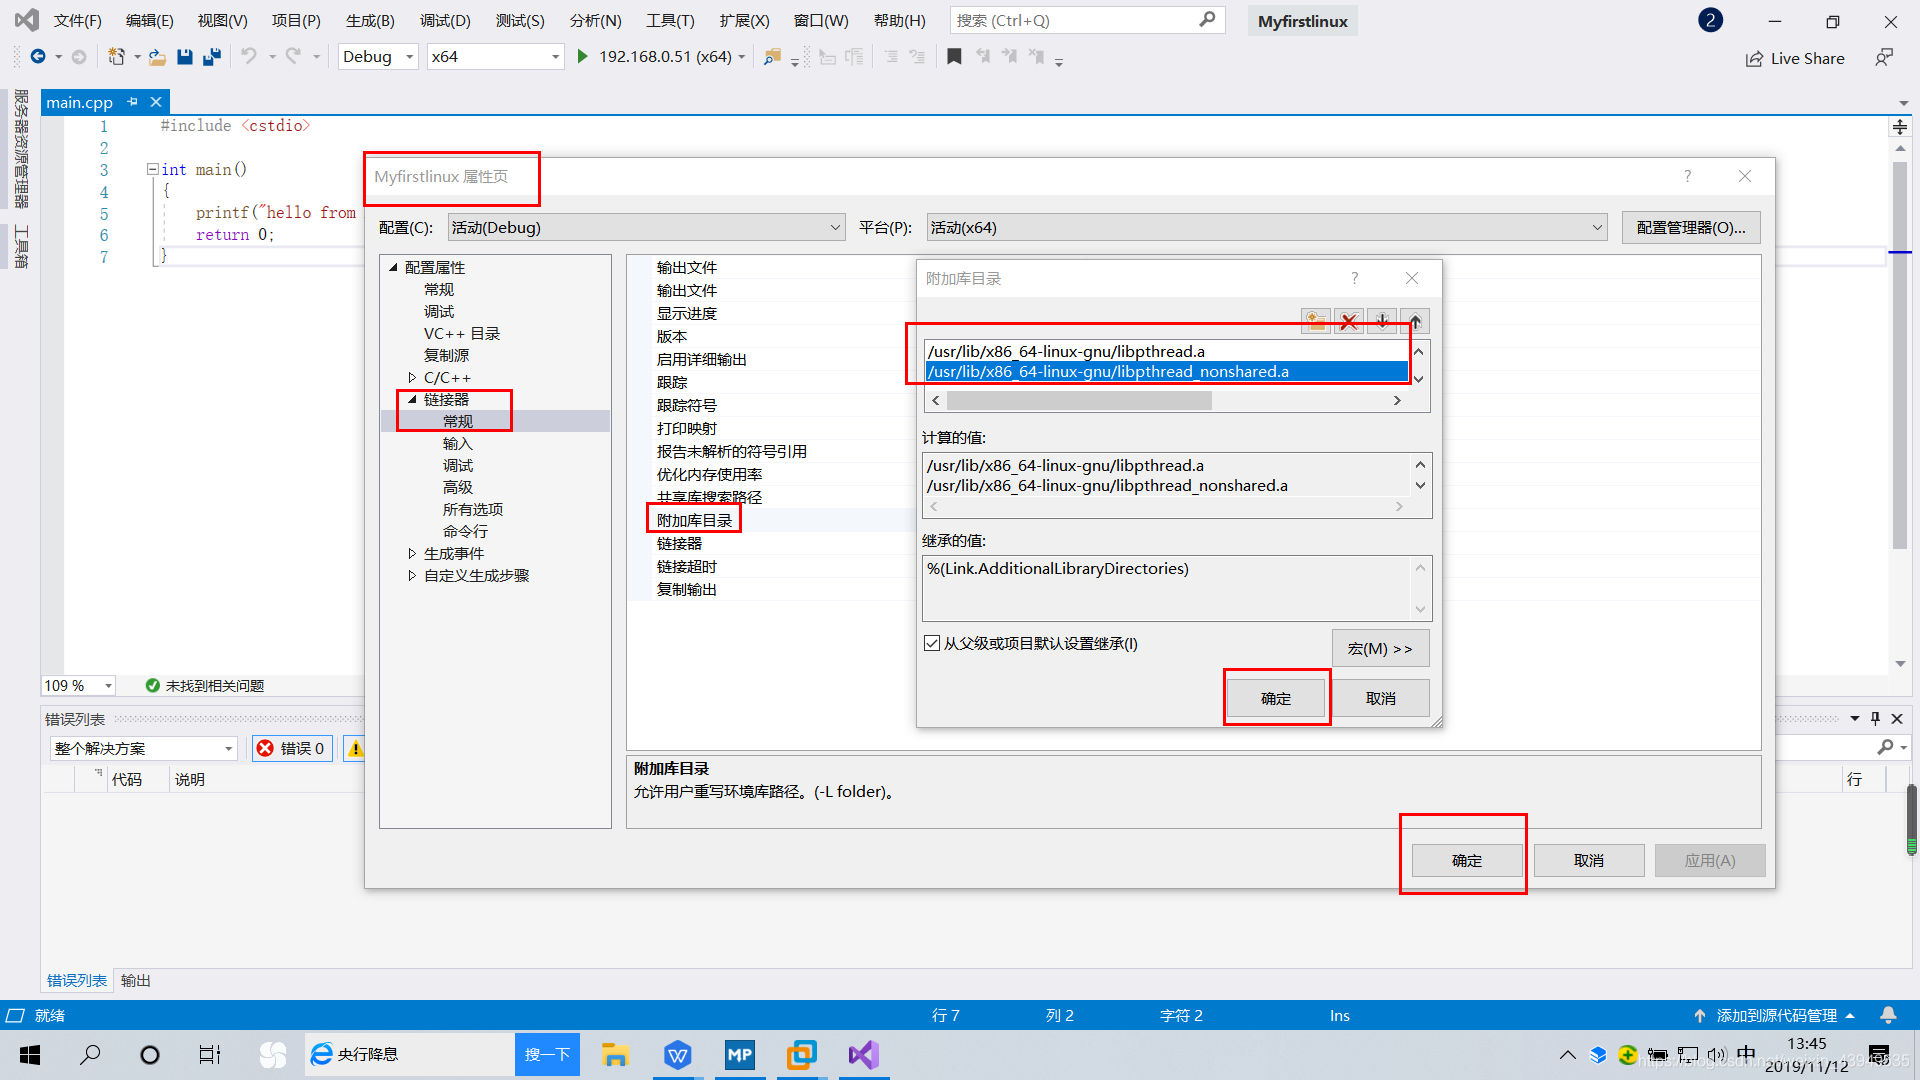Pin the main.cpp tab

pos(132,102)
